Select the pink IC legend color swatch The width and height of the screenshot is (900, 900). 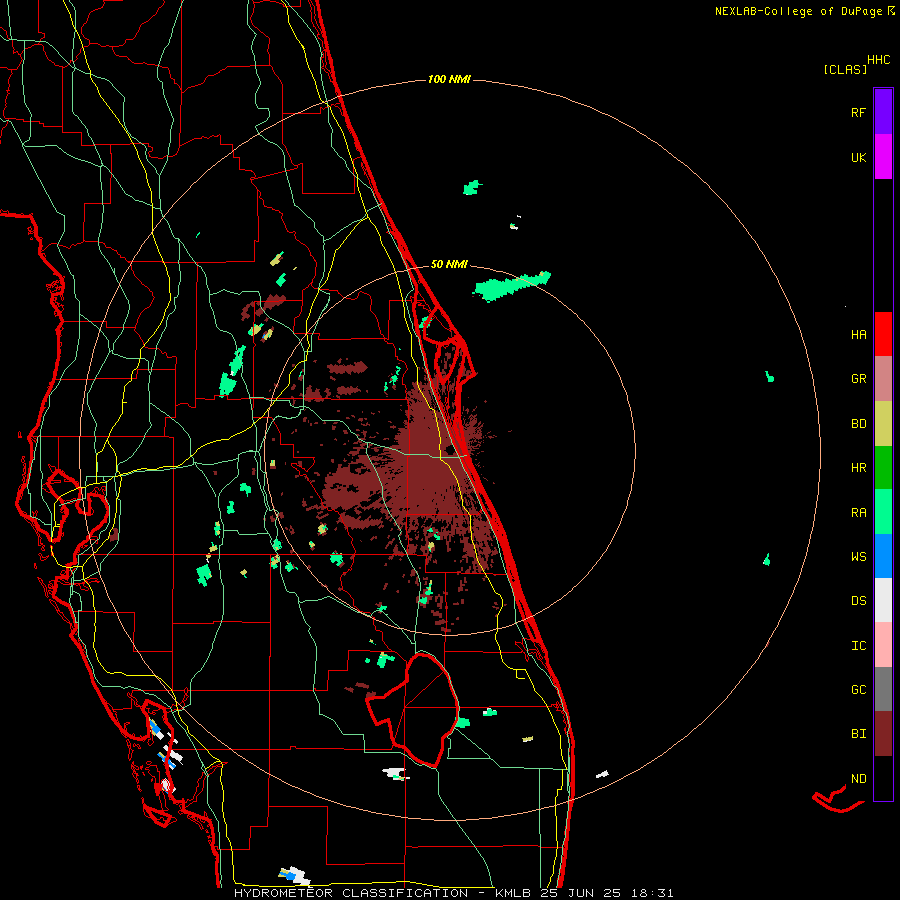click(x=883, y=645)
